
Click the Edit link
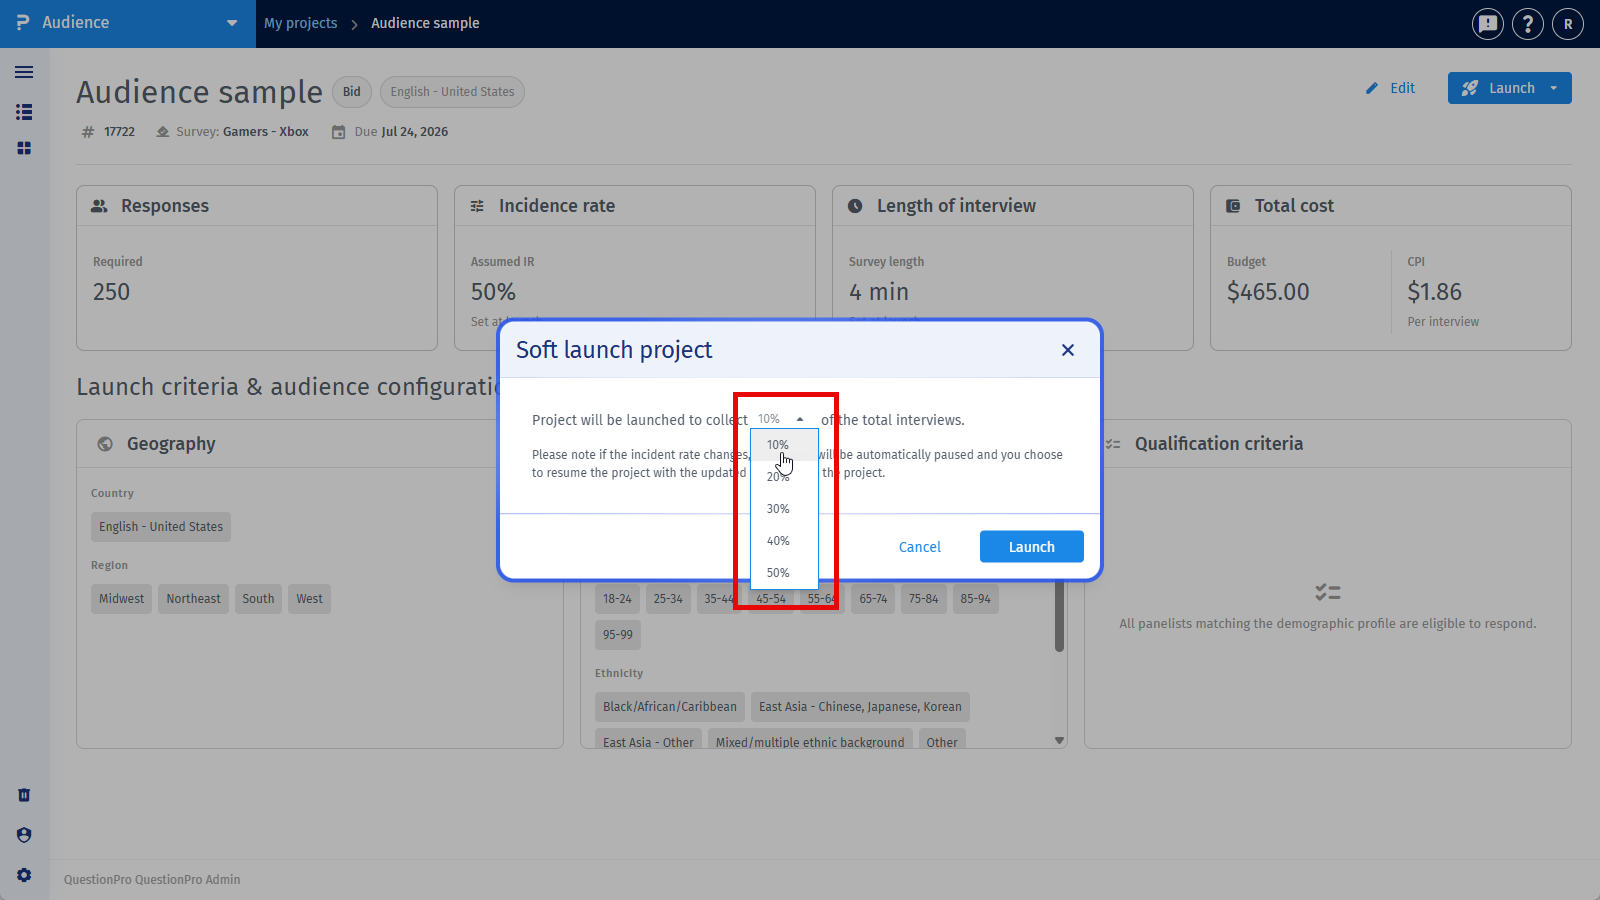pos(1403,88)
